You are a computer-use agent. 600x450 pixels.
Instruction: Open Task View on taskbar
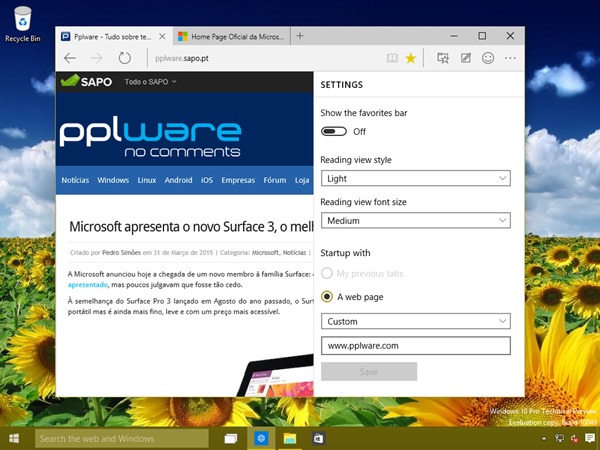[230, 439]
